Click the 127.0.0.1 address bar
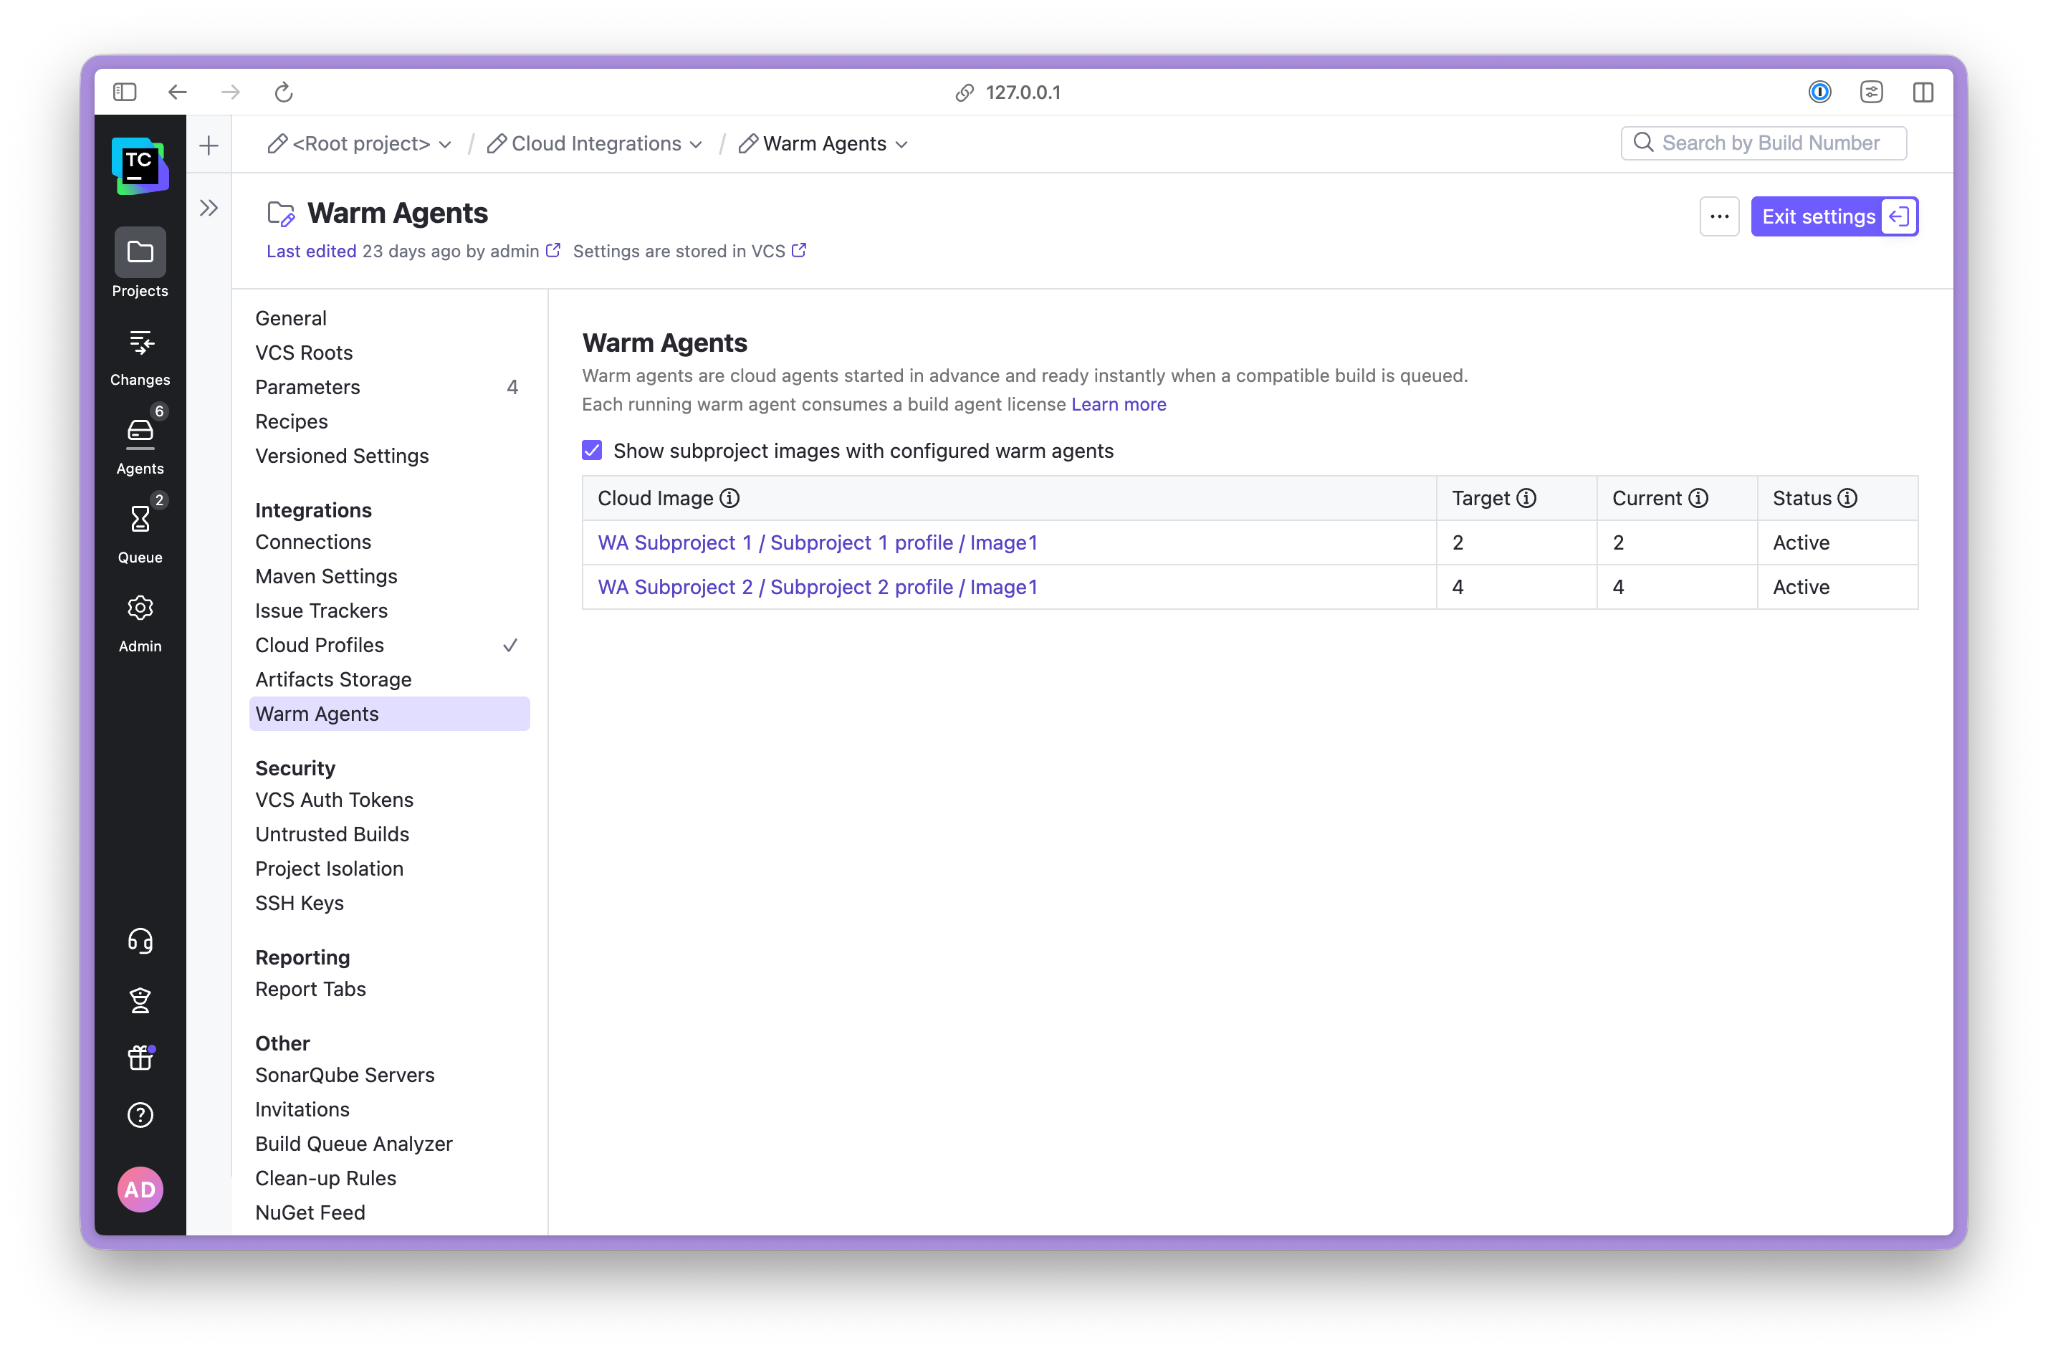 1009,92
